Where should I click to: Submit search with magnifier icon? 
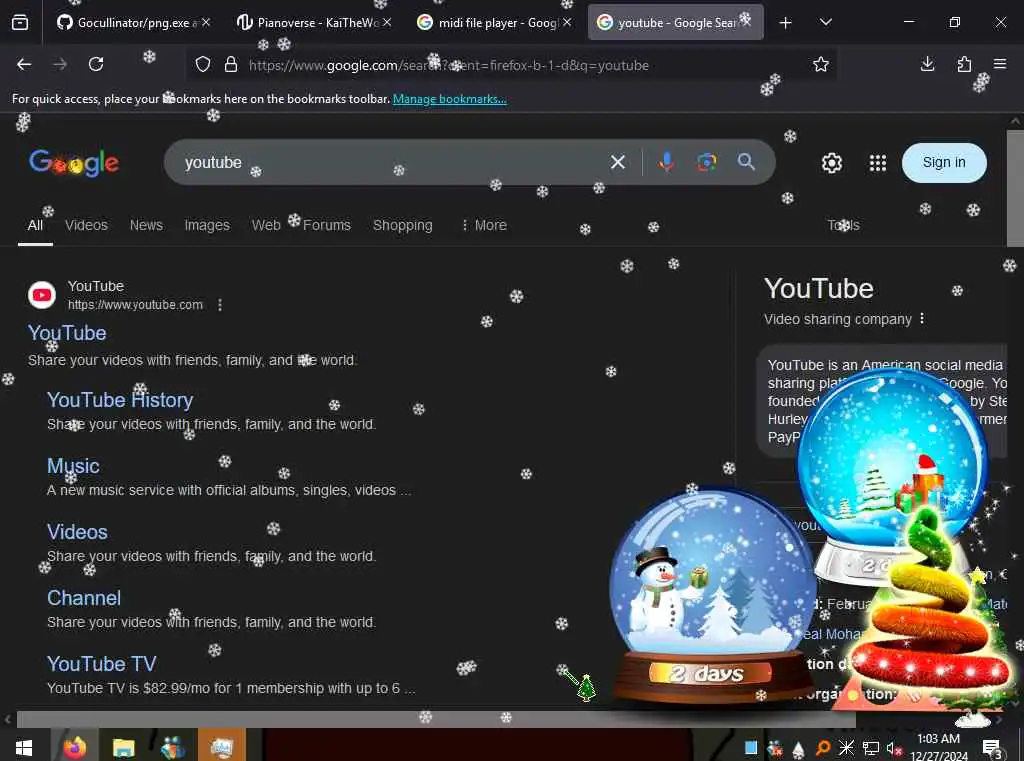click(x=746, y=162)
